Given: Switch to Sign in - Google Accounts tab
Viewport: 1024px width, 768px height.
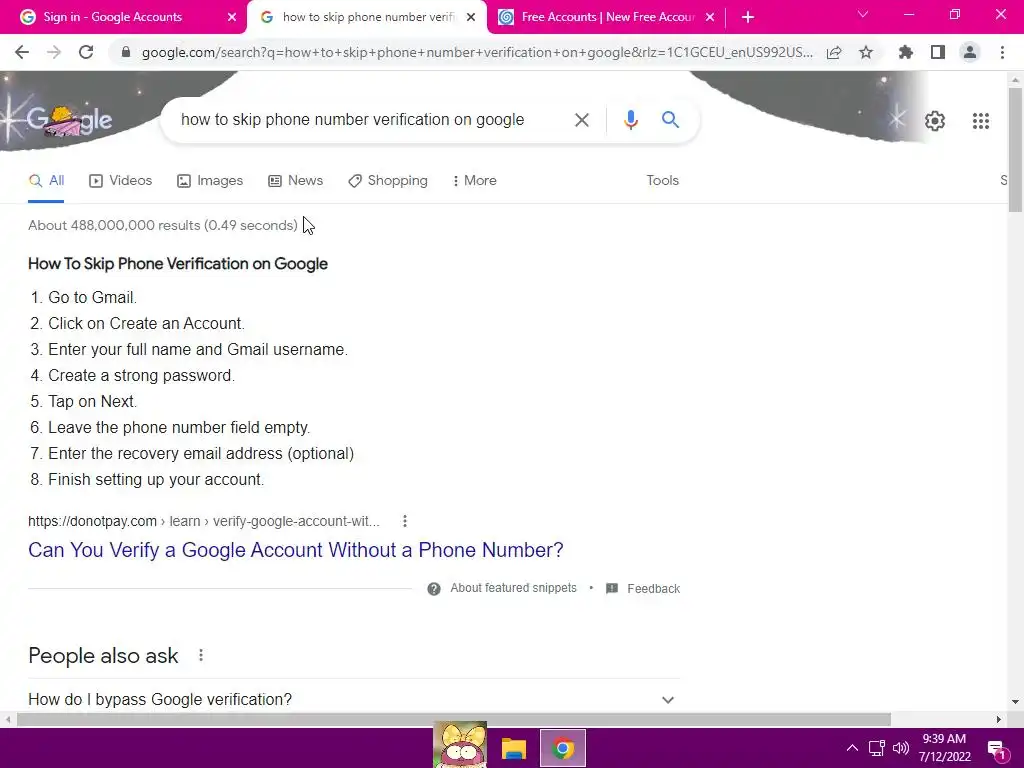Looking at the screenshot, I should [x=112, y=17].
